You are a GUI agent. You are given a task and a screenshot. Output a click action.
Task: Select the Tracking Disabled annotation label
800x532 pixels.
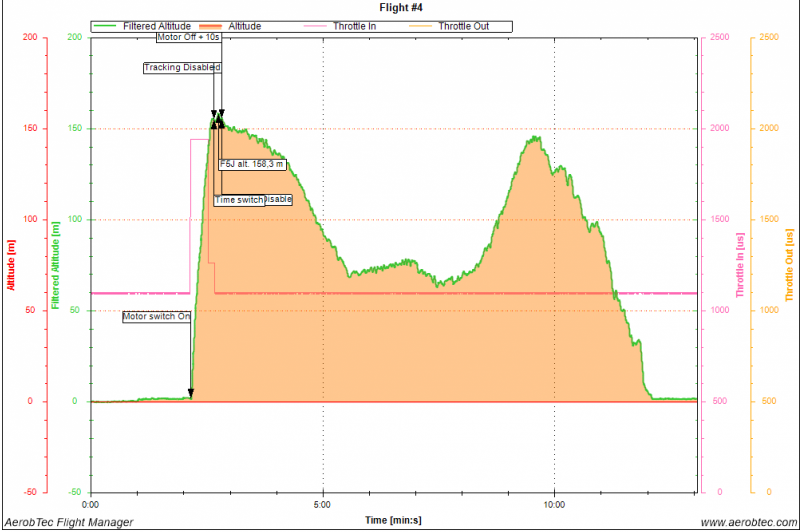tap(181, 68)
